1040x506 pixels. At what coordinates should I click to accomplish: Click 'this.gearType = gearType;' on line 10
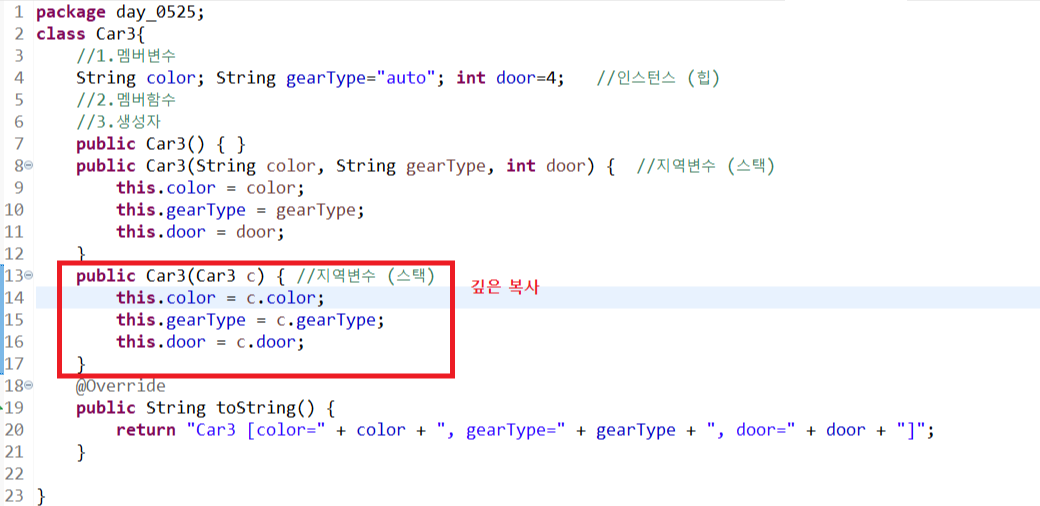click(x=240, y=210)
